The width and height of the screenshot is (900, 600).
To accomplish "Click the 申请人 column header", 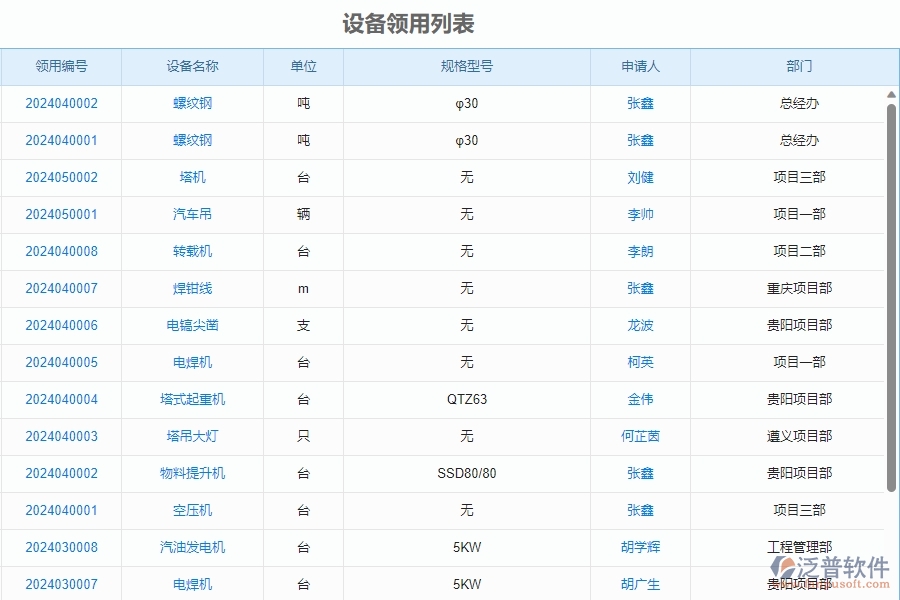I will pos(639,66).
